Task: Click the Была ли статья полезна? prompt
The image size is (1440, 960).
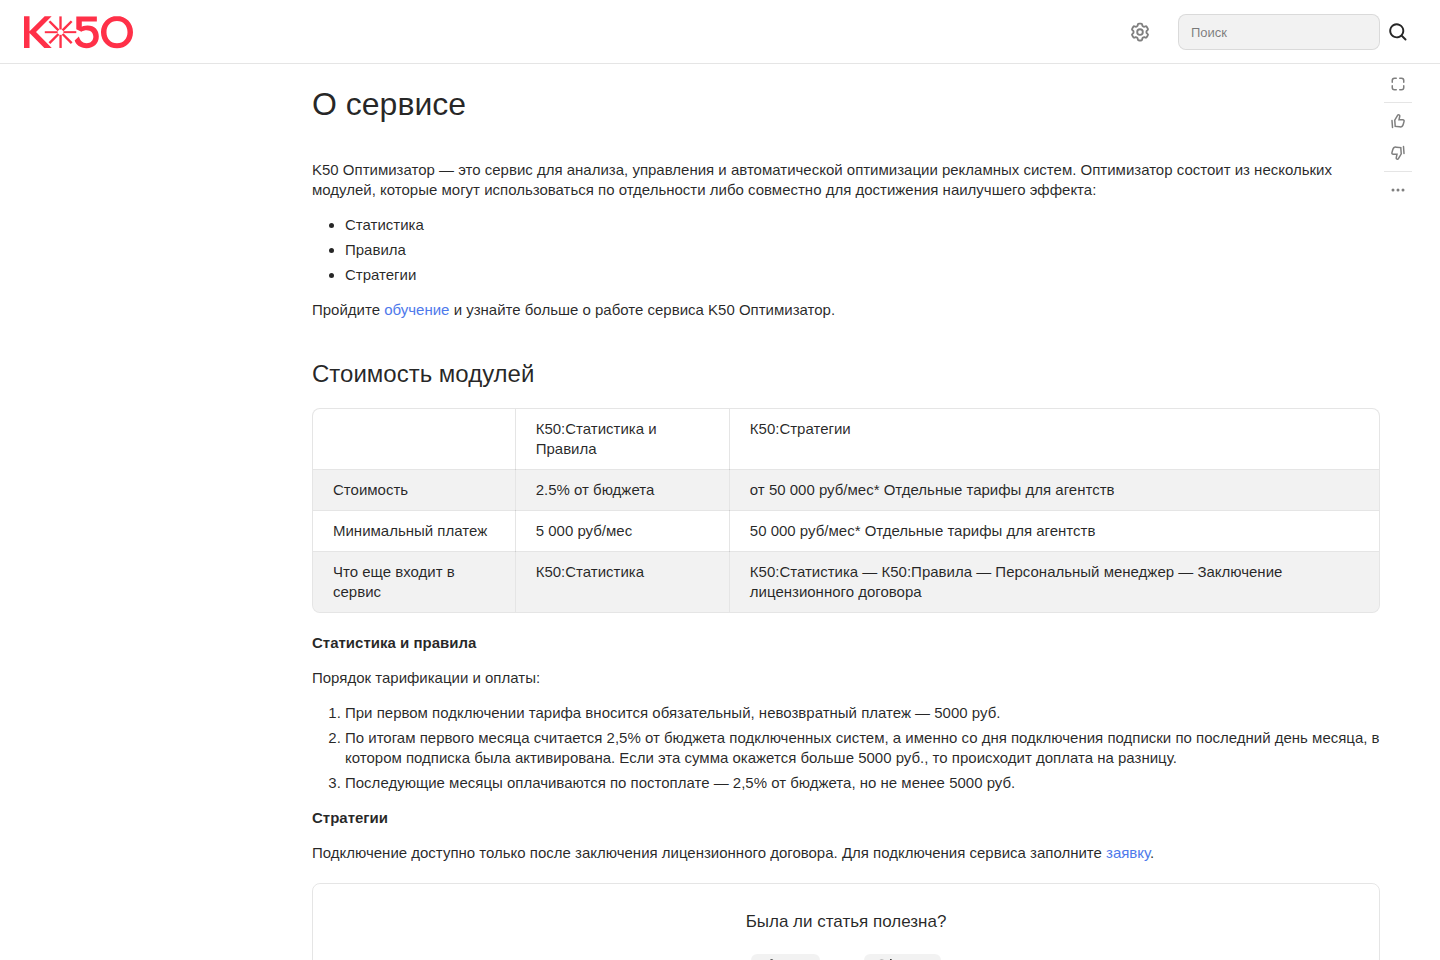Action: point(846,921)
